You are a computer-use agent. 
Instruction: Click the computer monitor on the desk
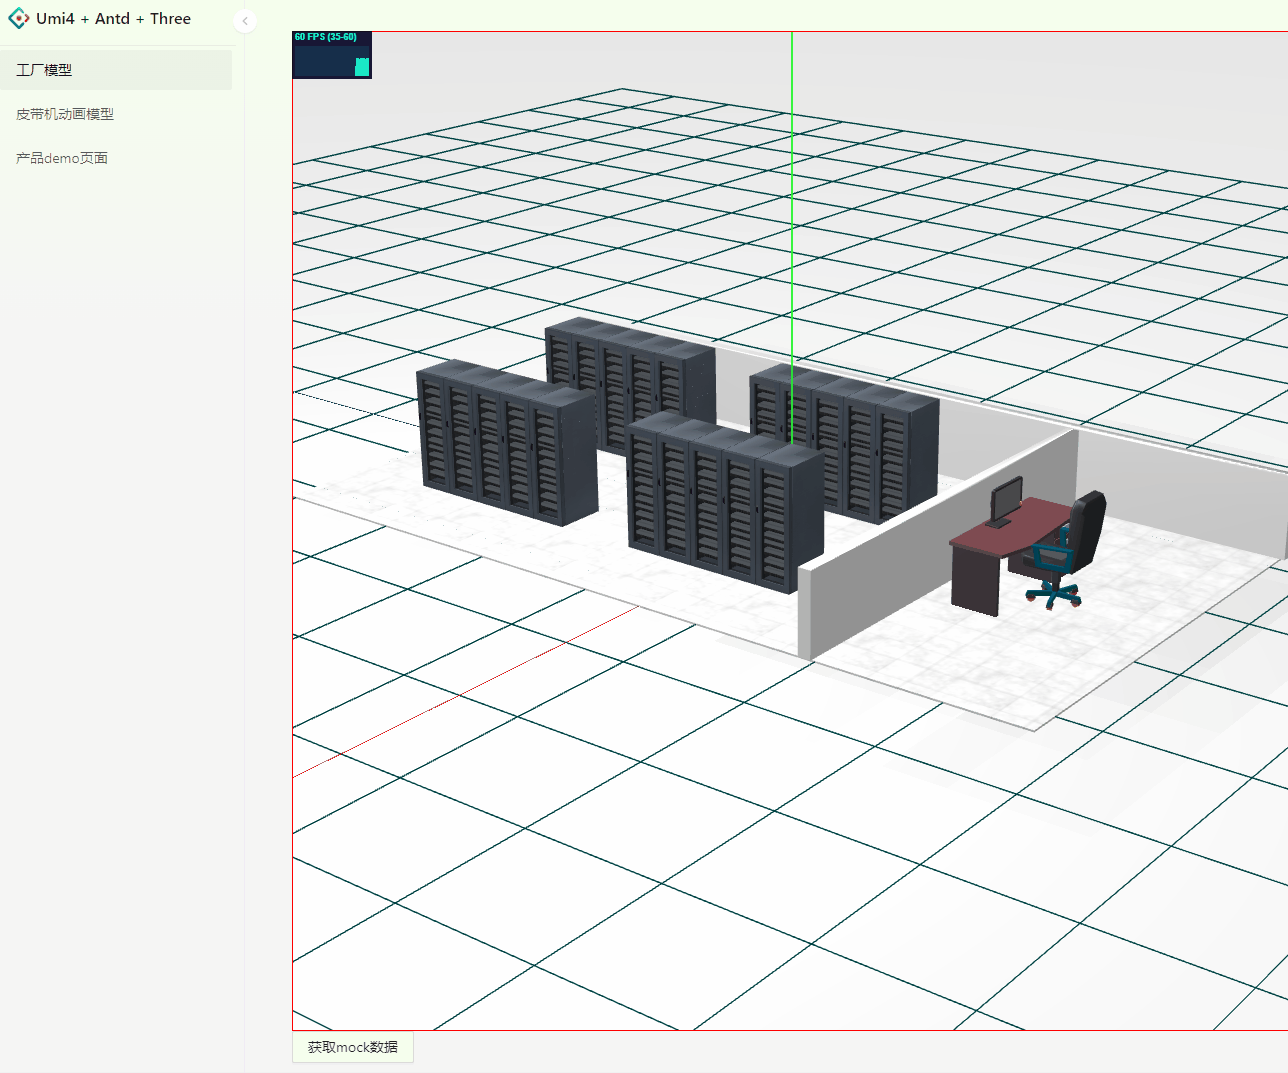1005,502
